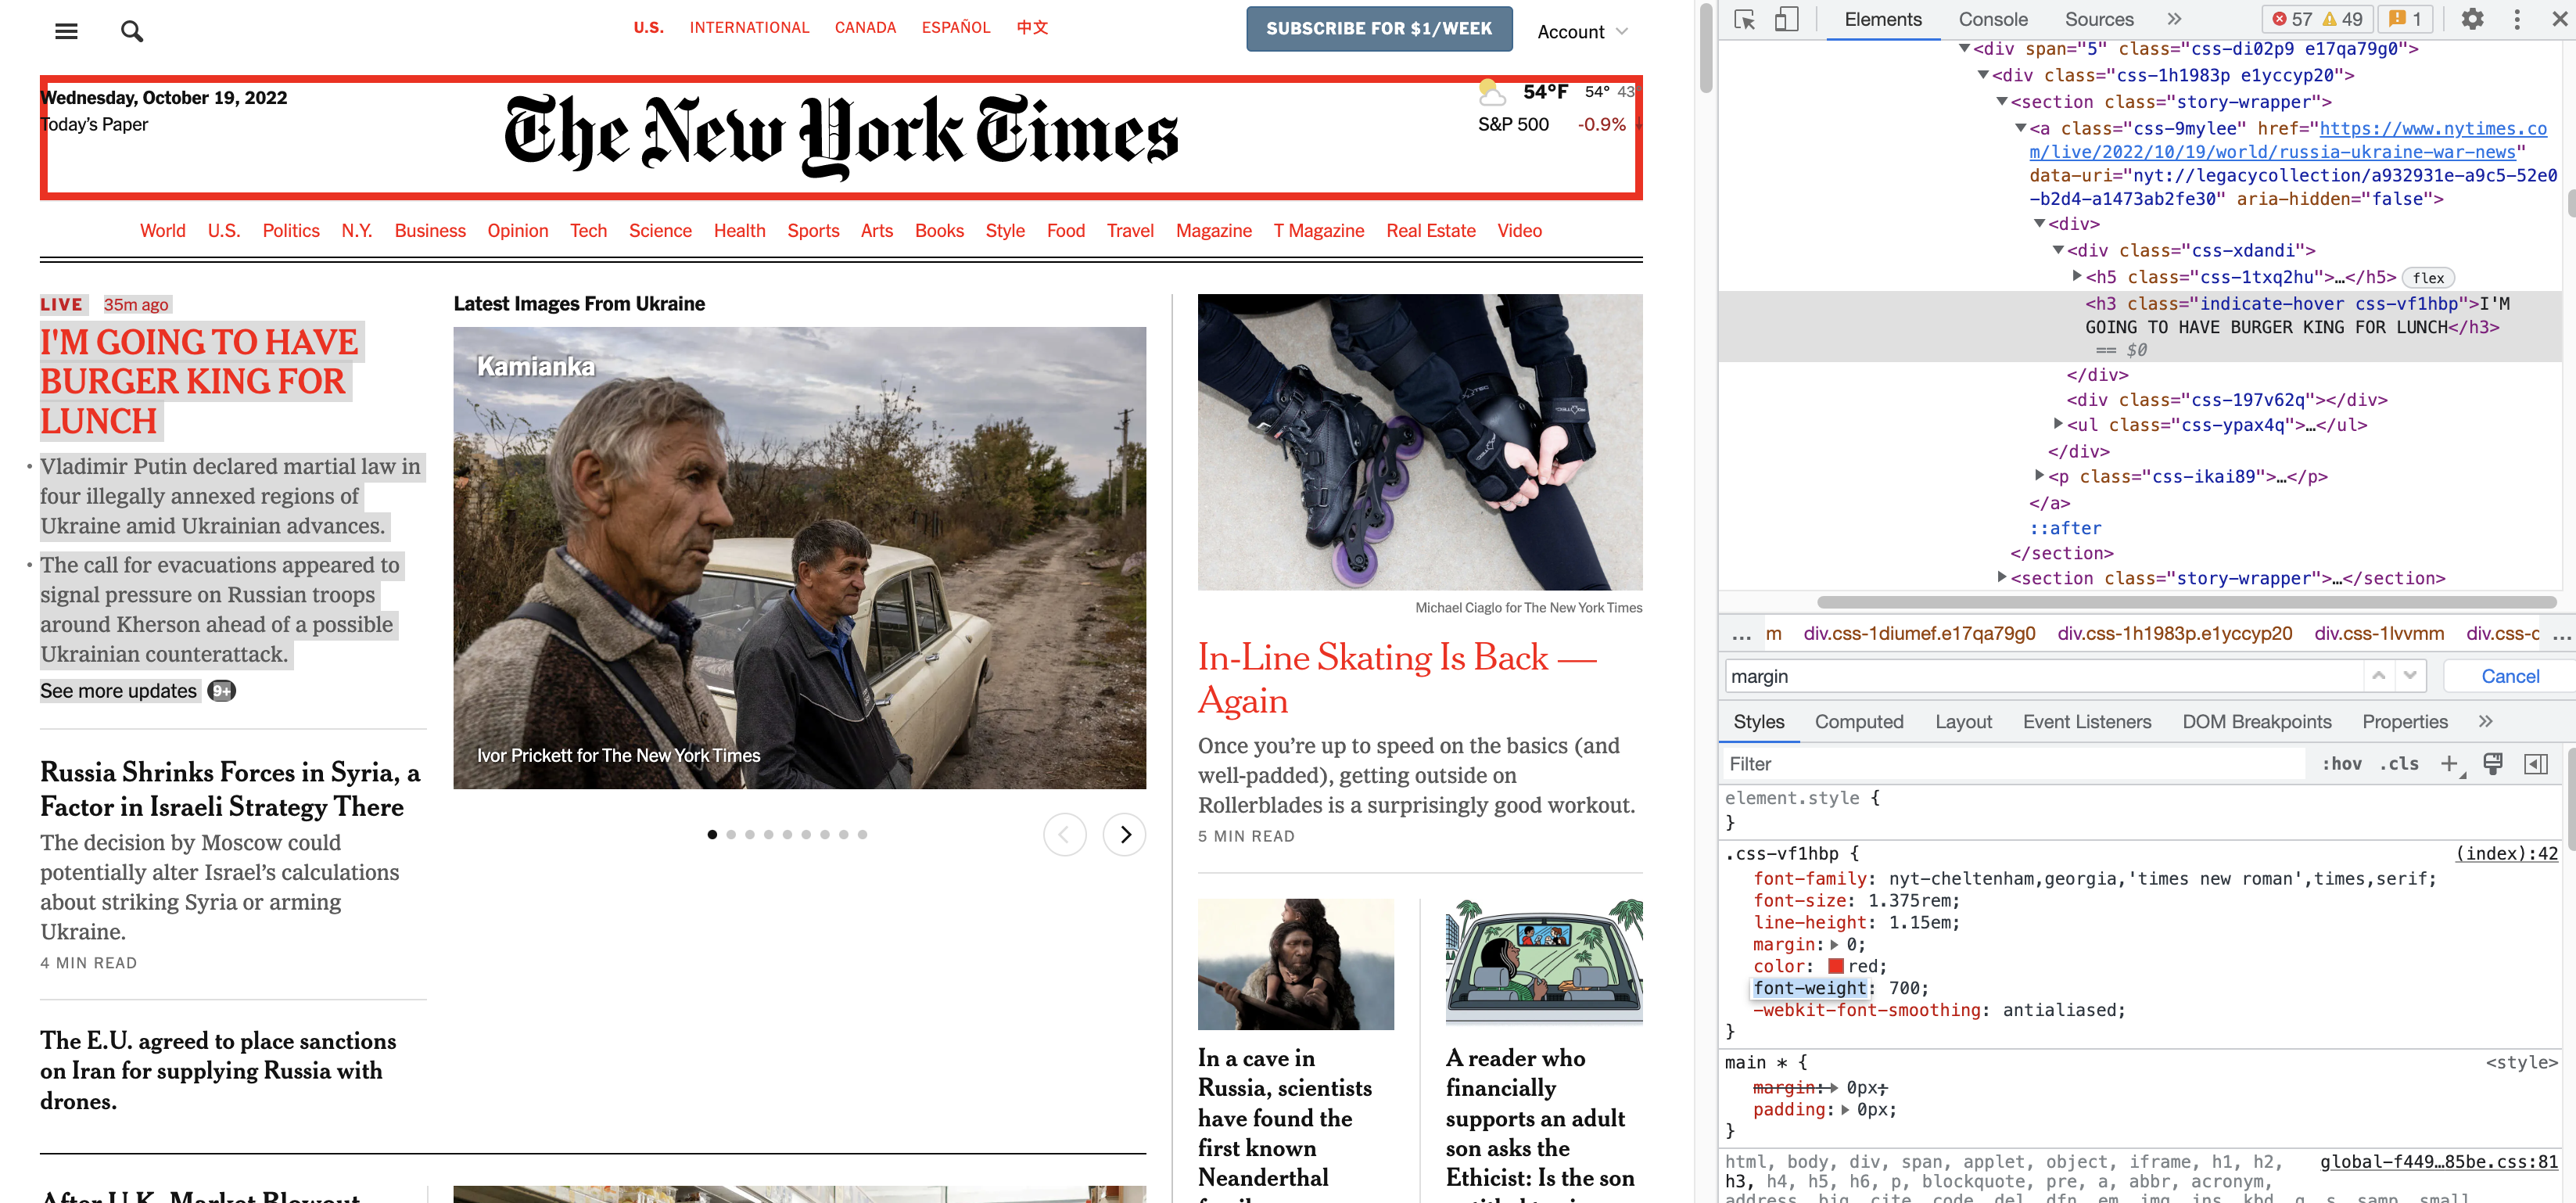Activate the DevTools inspect element picker

pyautogui.click(x=1744, y=19)
